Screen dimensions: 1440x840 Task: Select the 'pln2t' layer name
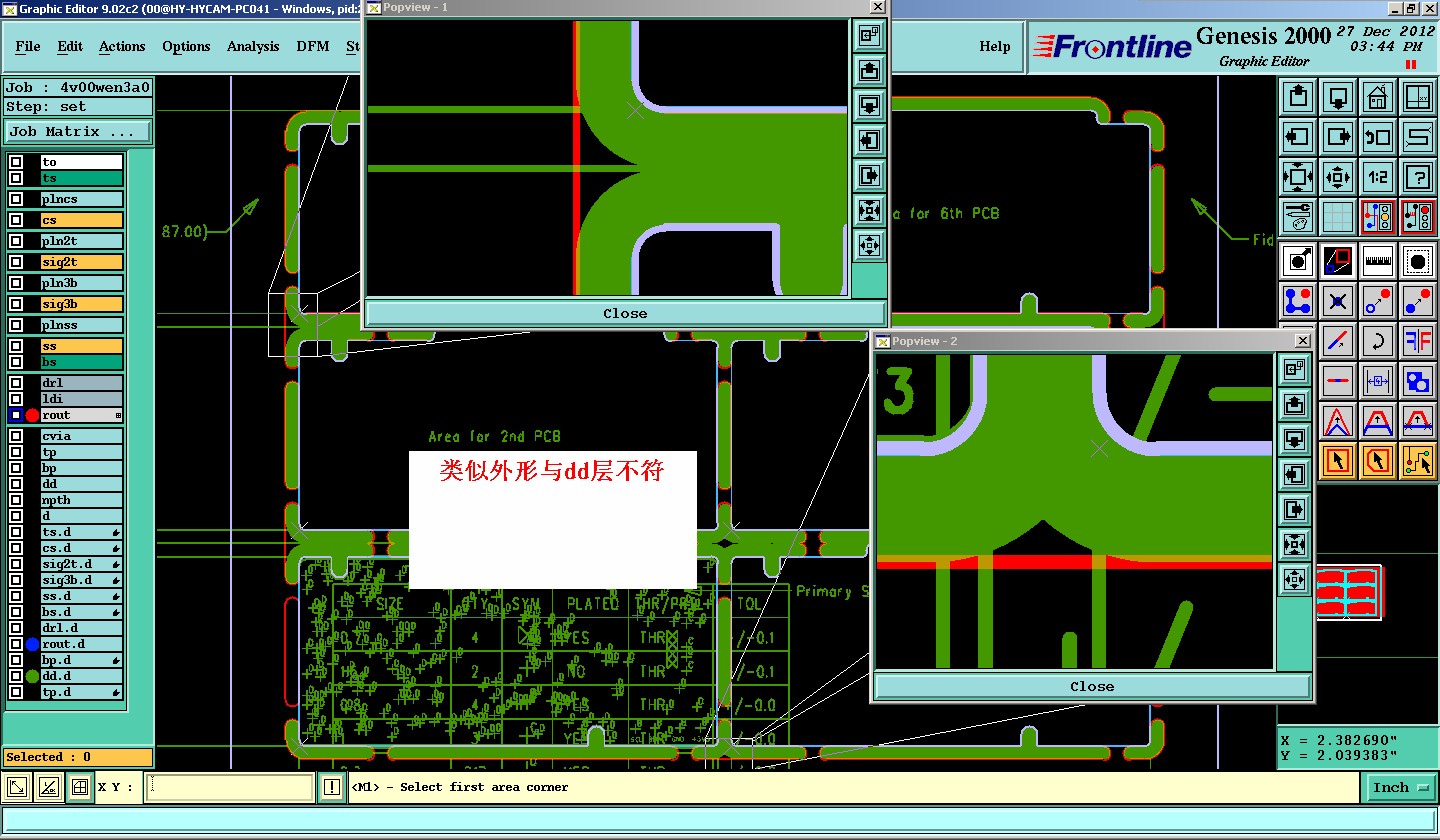[x=81, y=241]
